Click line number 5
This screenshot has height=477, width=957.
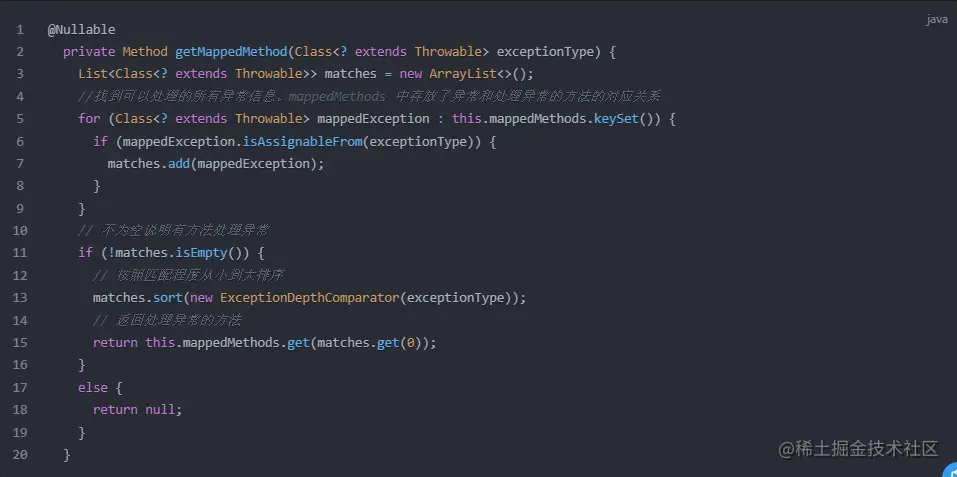pyautogui.click(x=20, y=118)
